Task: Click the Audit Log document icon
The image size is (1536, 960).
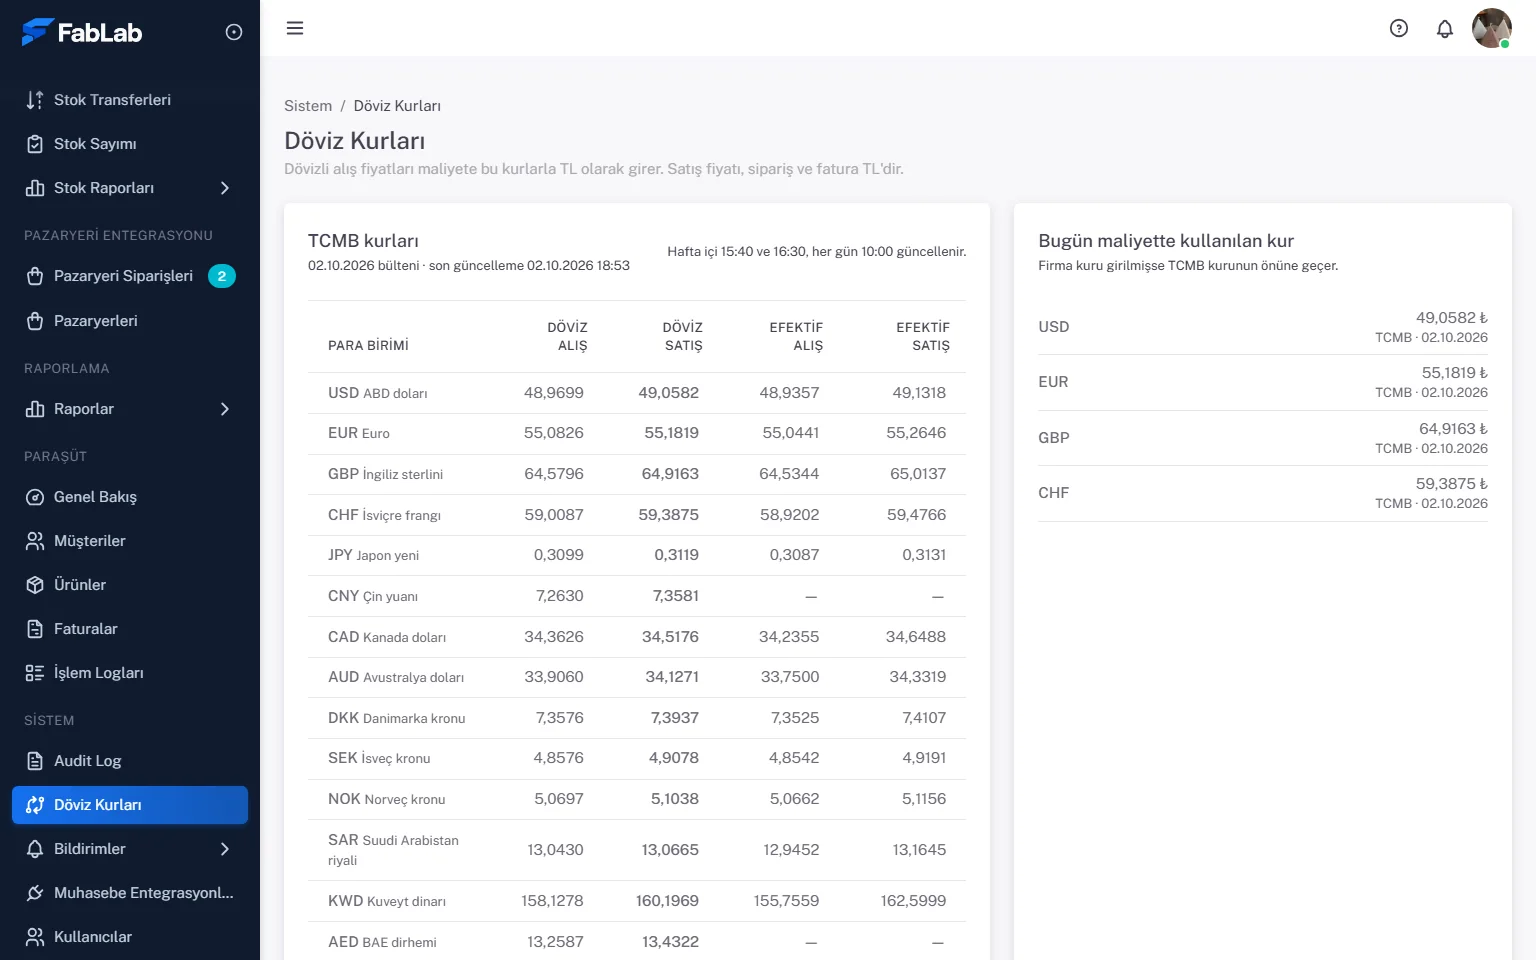Action: click(35, 761)
